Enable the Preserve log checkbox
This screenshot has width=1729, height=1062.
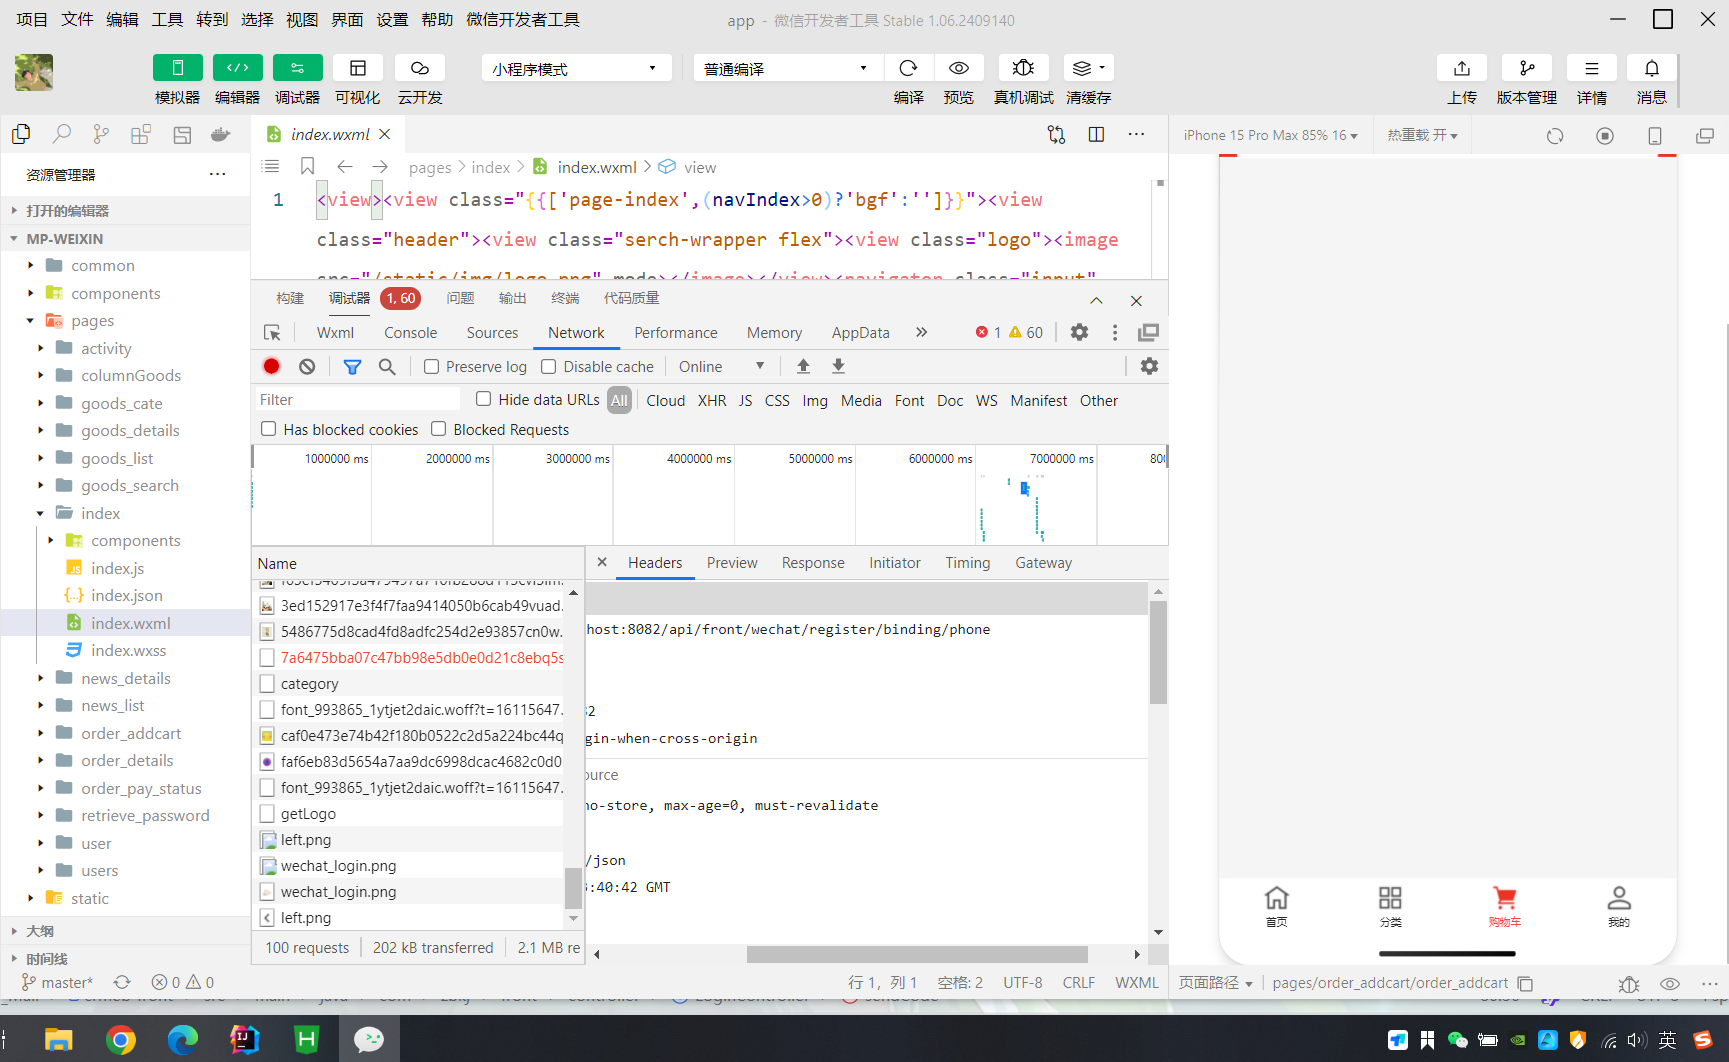pyautogui.click(x=431, y=366)
